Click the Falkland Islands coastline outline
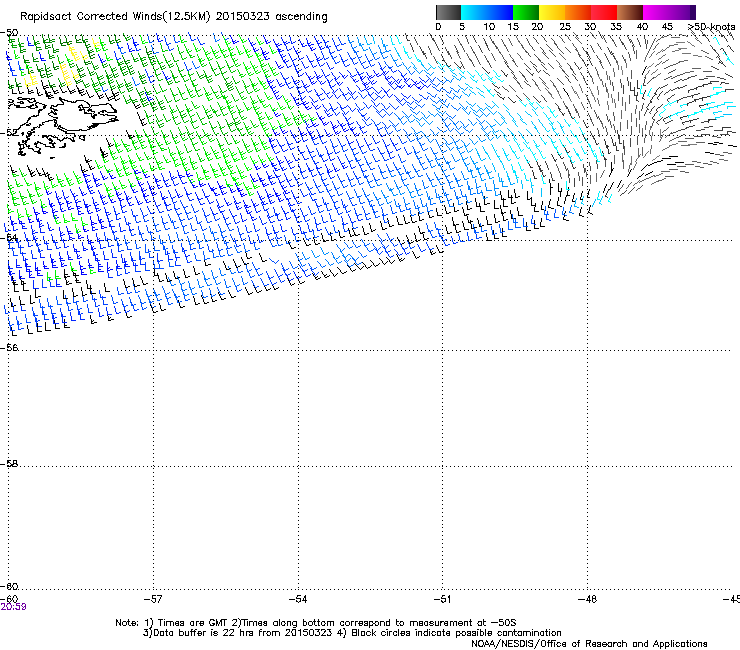Viewport: 740px width, 650px height. pyautogui.click(x=62, y=125)
